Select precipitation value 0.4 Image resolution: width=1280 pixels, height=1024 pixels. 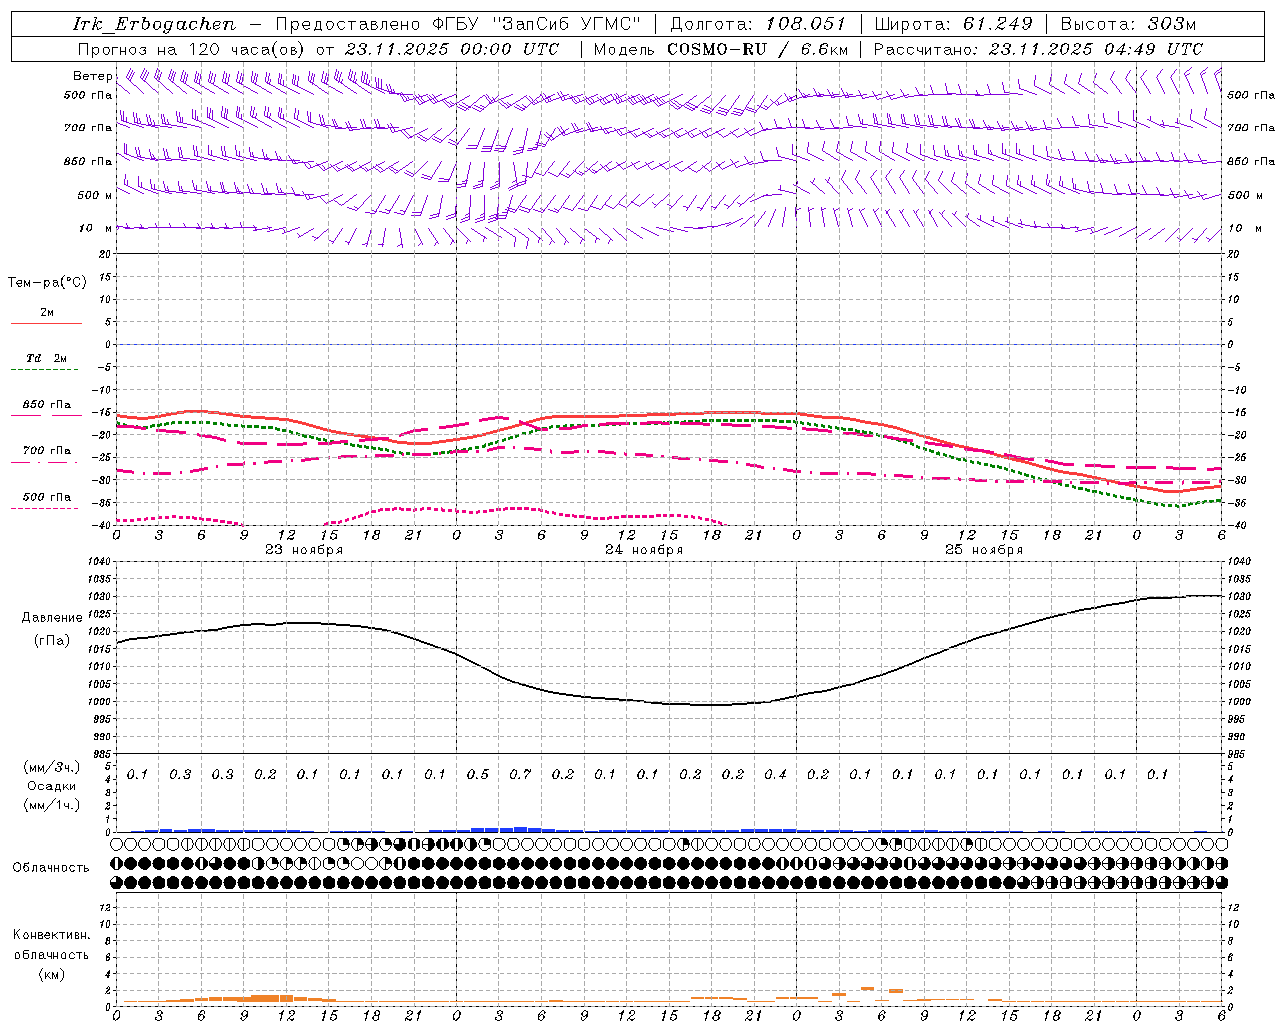coord(775,774)
